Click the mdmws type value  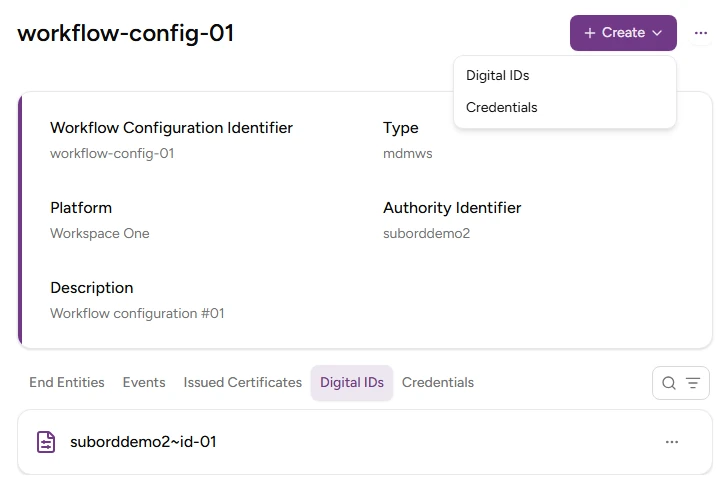pyautogui.click(x=408, y=154)
